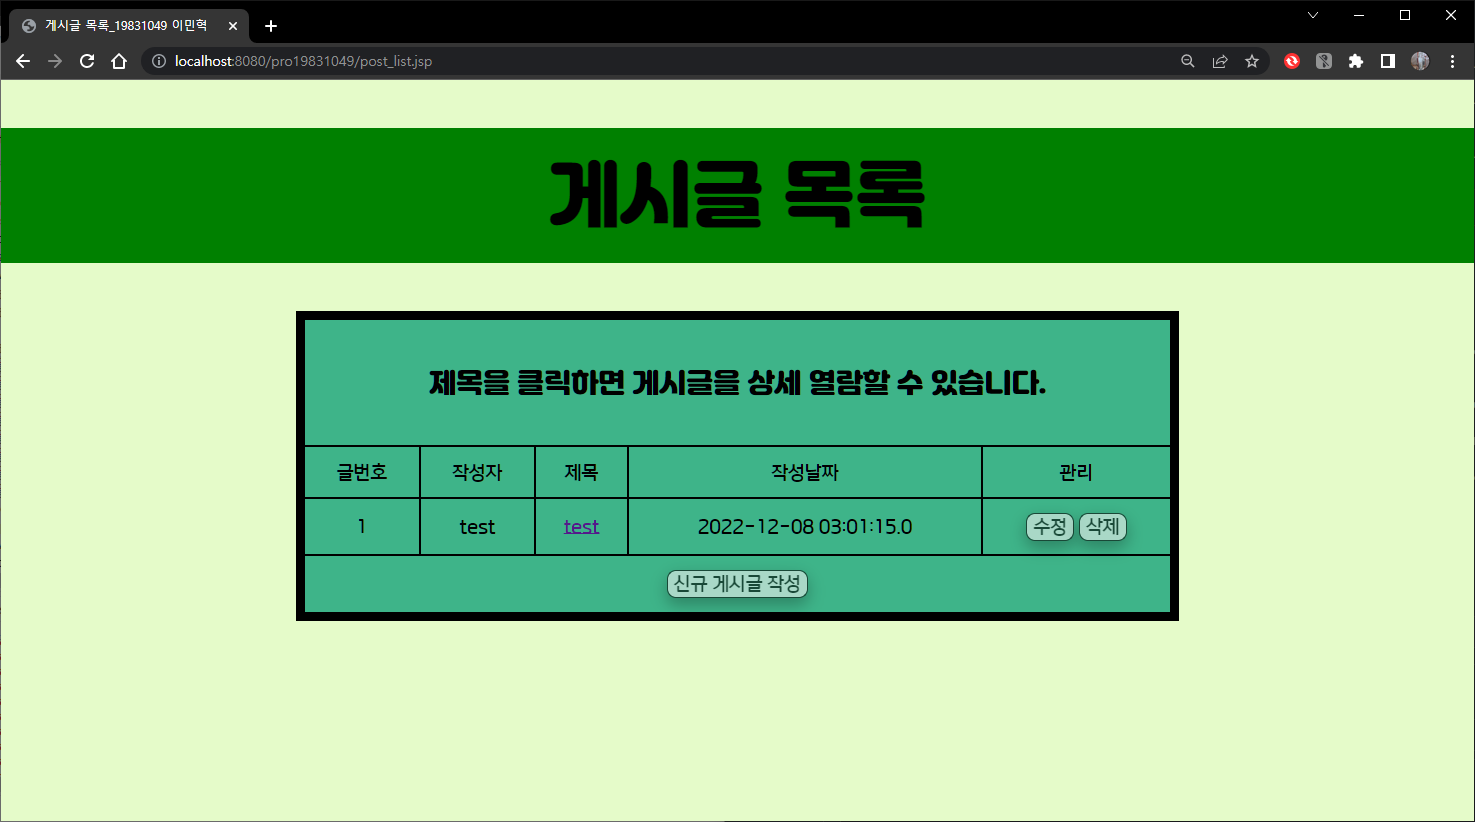Click the extensions puzzle piece icon
1475x822 pixels.
point(1355,61)
